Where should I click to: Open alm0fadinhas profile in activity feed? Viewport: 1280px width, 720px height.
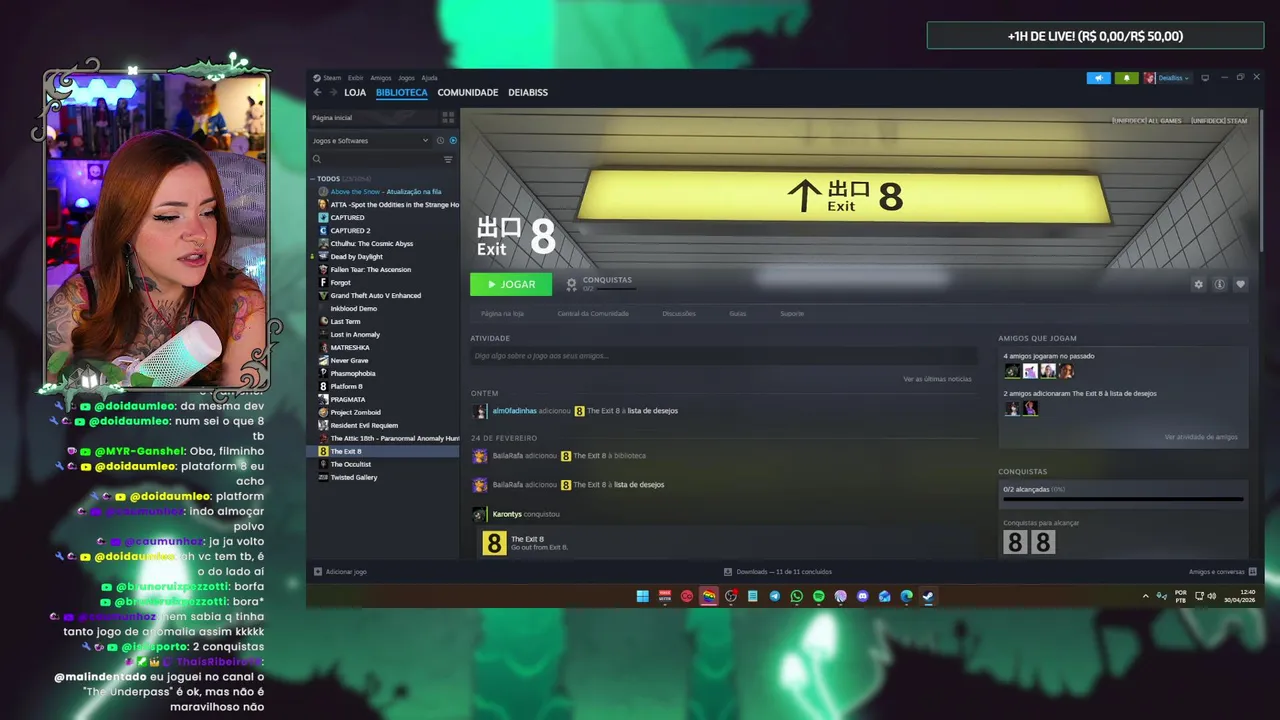515,411
